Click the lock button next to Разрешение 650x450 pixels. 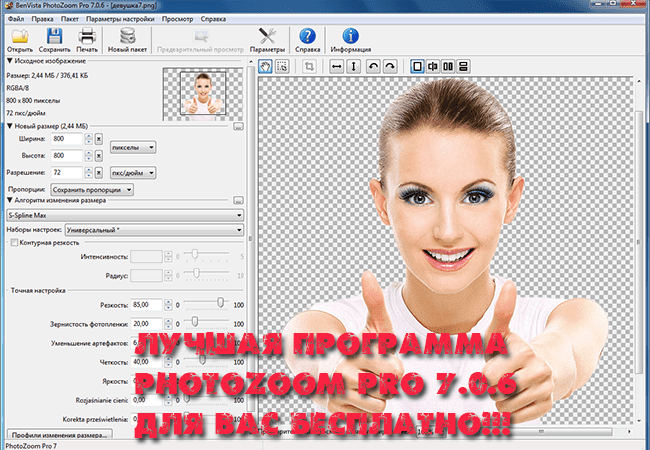coord(99,173)
